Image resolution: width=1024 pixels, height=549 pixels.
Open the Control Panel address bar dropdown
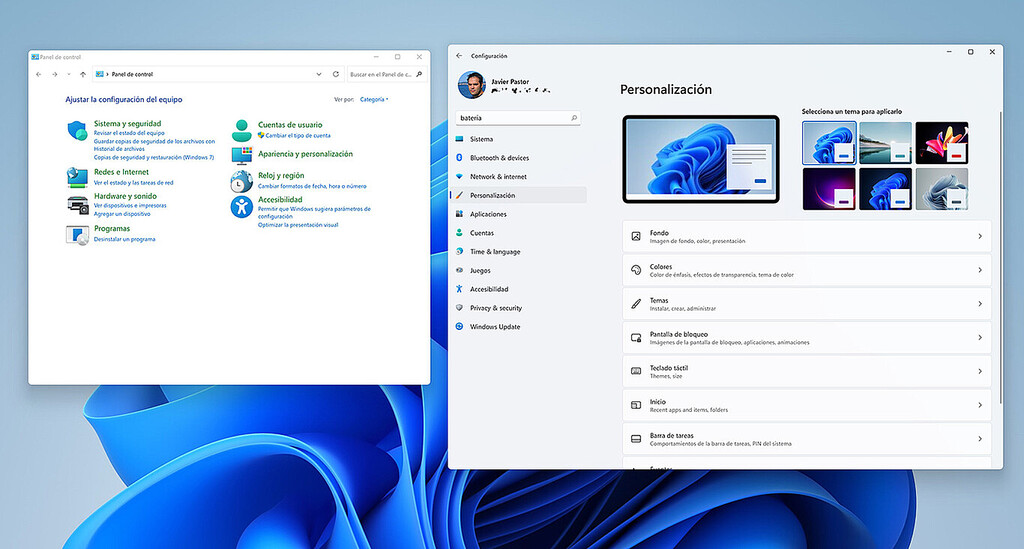319,74
